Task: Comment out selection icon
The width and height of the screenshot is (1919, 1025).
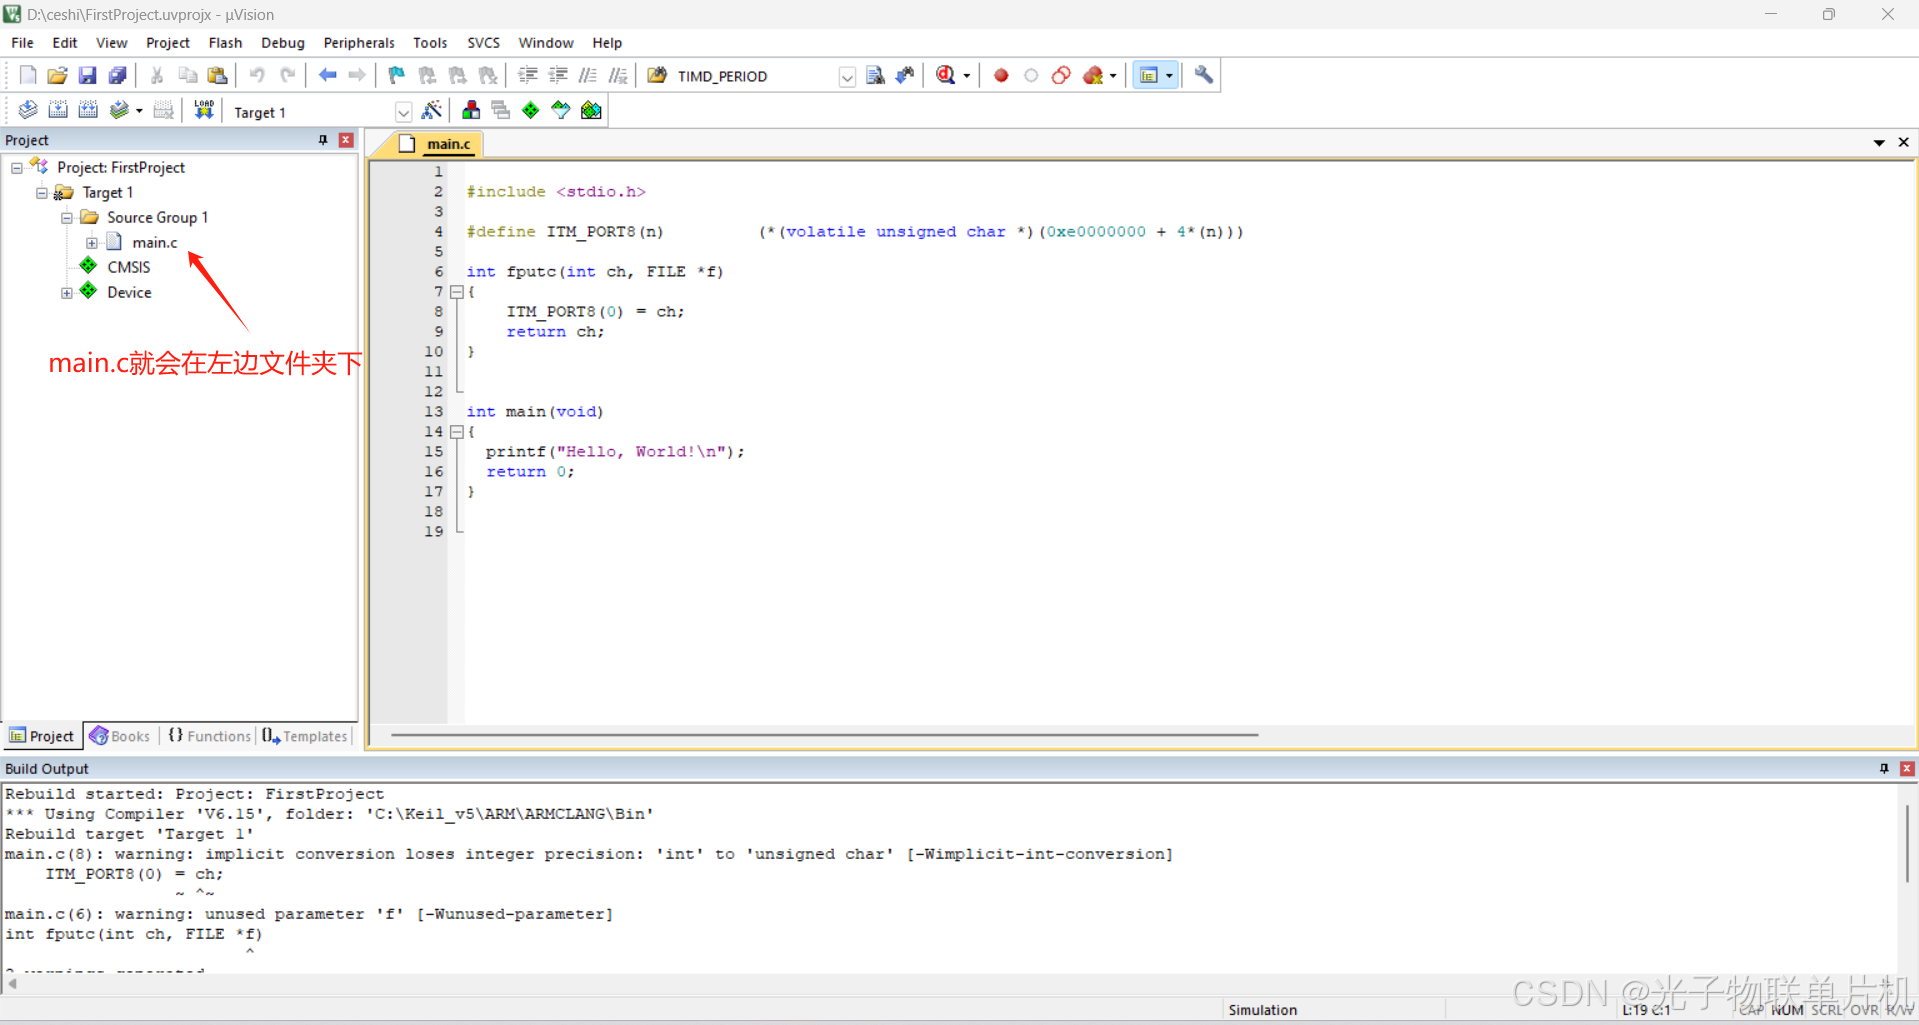Action: tap(588, 75)
